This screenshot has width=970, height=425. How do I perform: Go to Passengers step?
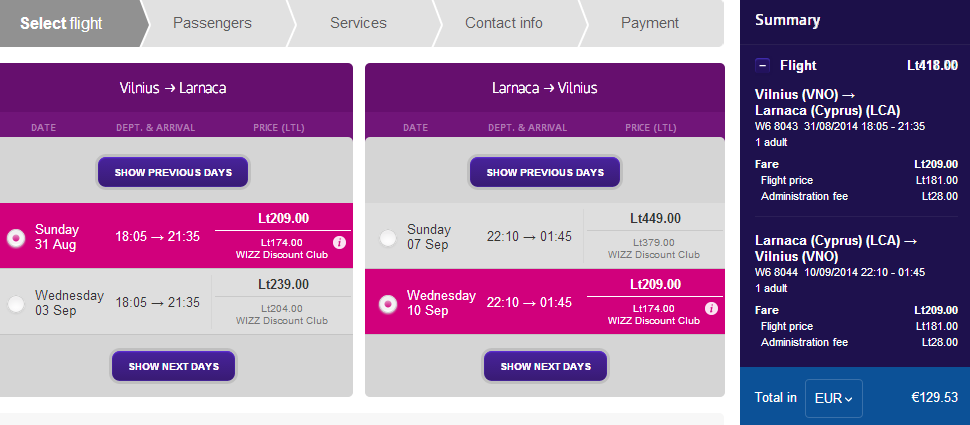click(x=212, y=23)
